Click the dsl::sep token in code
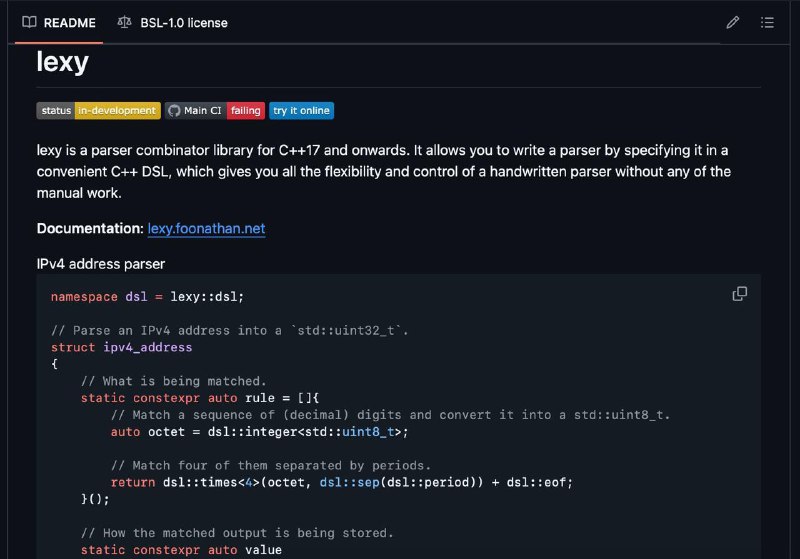The width and height of the screenshot is (800, 559). point(349,482)
